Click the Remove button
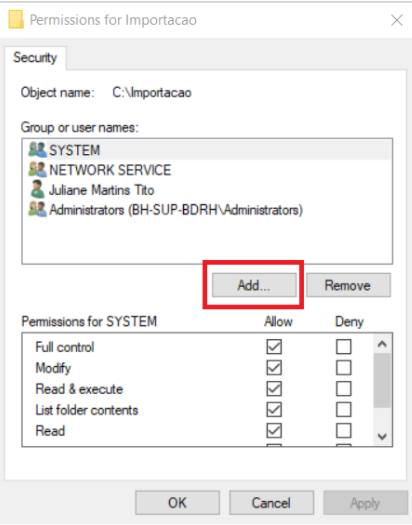 [348, 285]
